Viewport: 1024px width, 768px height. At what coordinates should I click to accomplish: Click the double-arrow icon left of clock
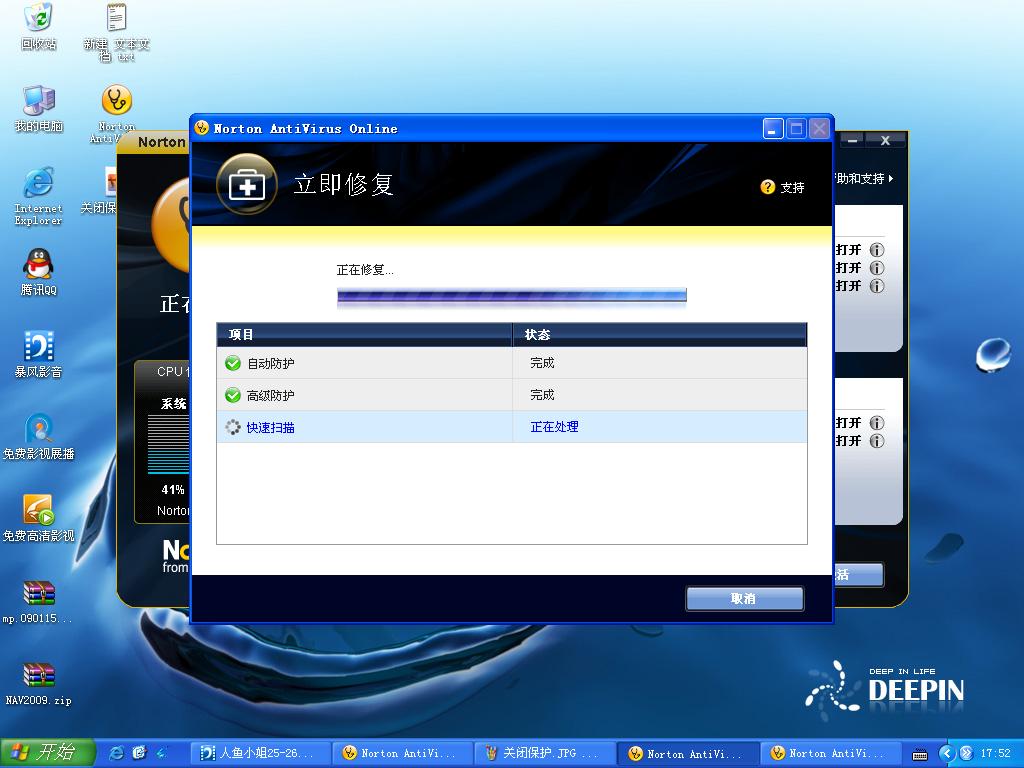(x=966, y=754)
